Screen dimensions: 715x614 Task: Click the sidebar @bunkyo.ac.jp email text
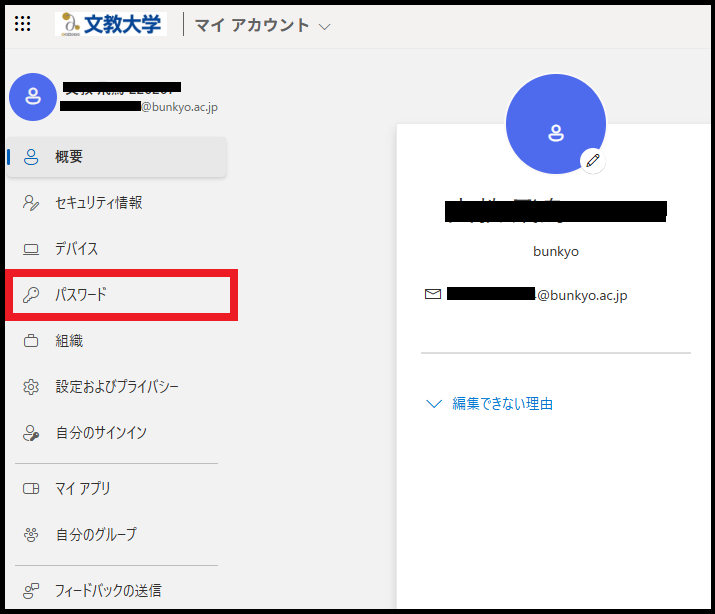[x=179, y=107]
